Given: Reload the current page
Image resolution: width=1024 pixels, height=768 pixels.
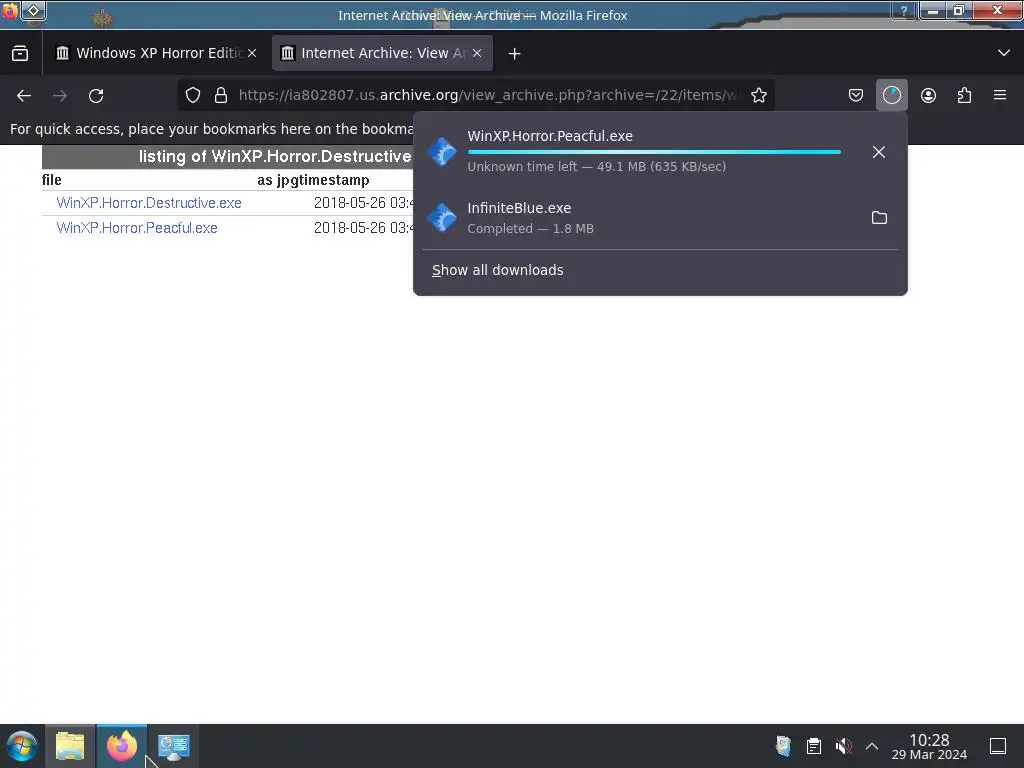Looking at the screenshot, I should (x=96, y=96).
